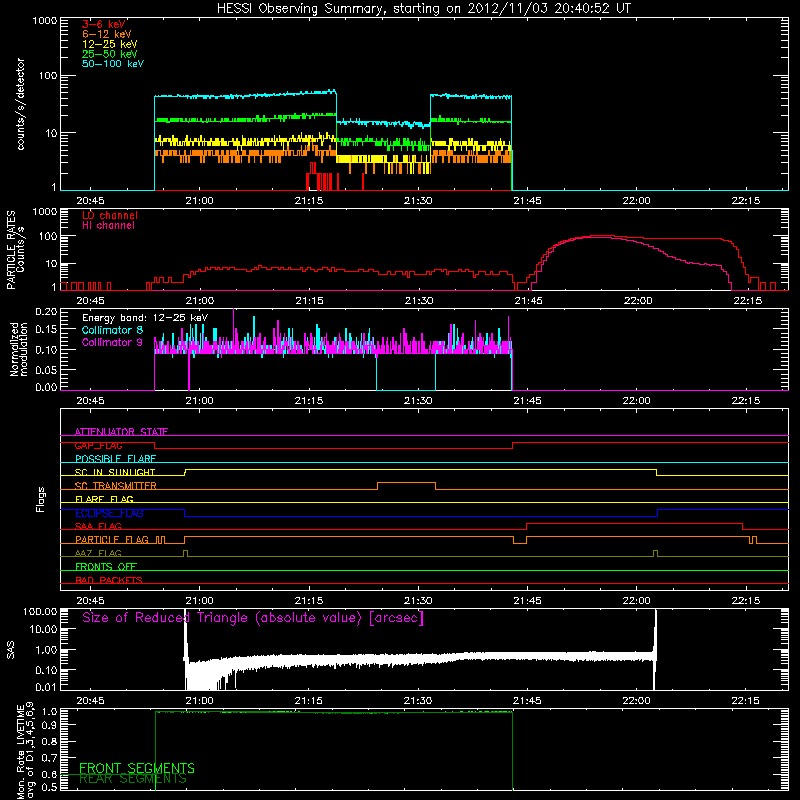The image size is (800, 800).
Task: Click the Flags panel axis label
Action: tap(41, 499)
